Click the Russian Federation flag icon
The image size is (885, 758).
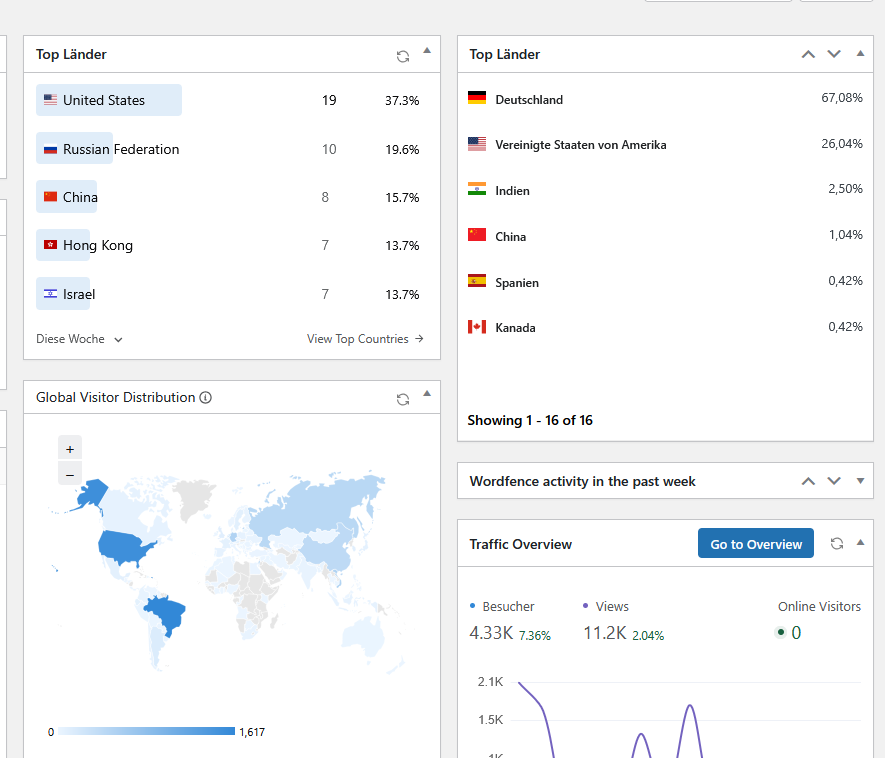[50, 149]
